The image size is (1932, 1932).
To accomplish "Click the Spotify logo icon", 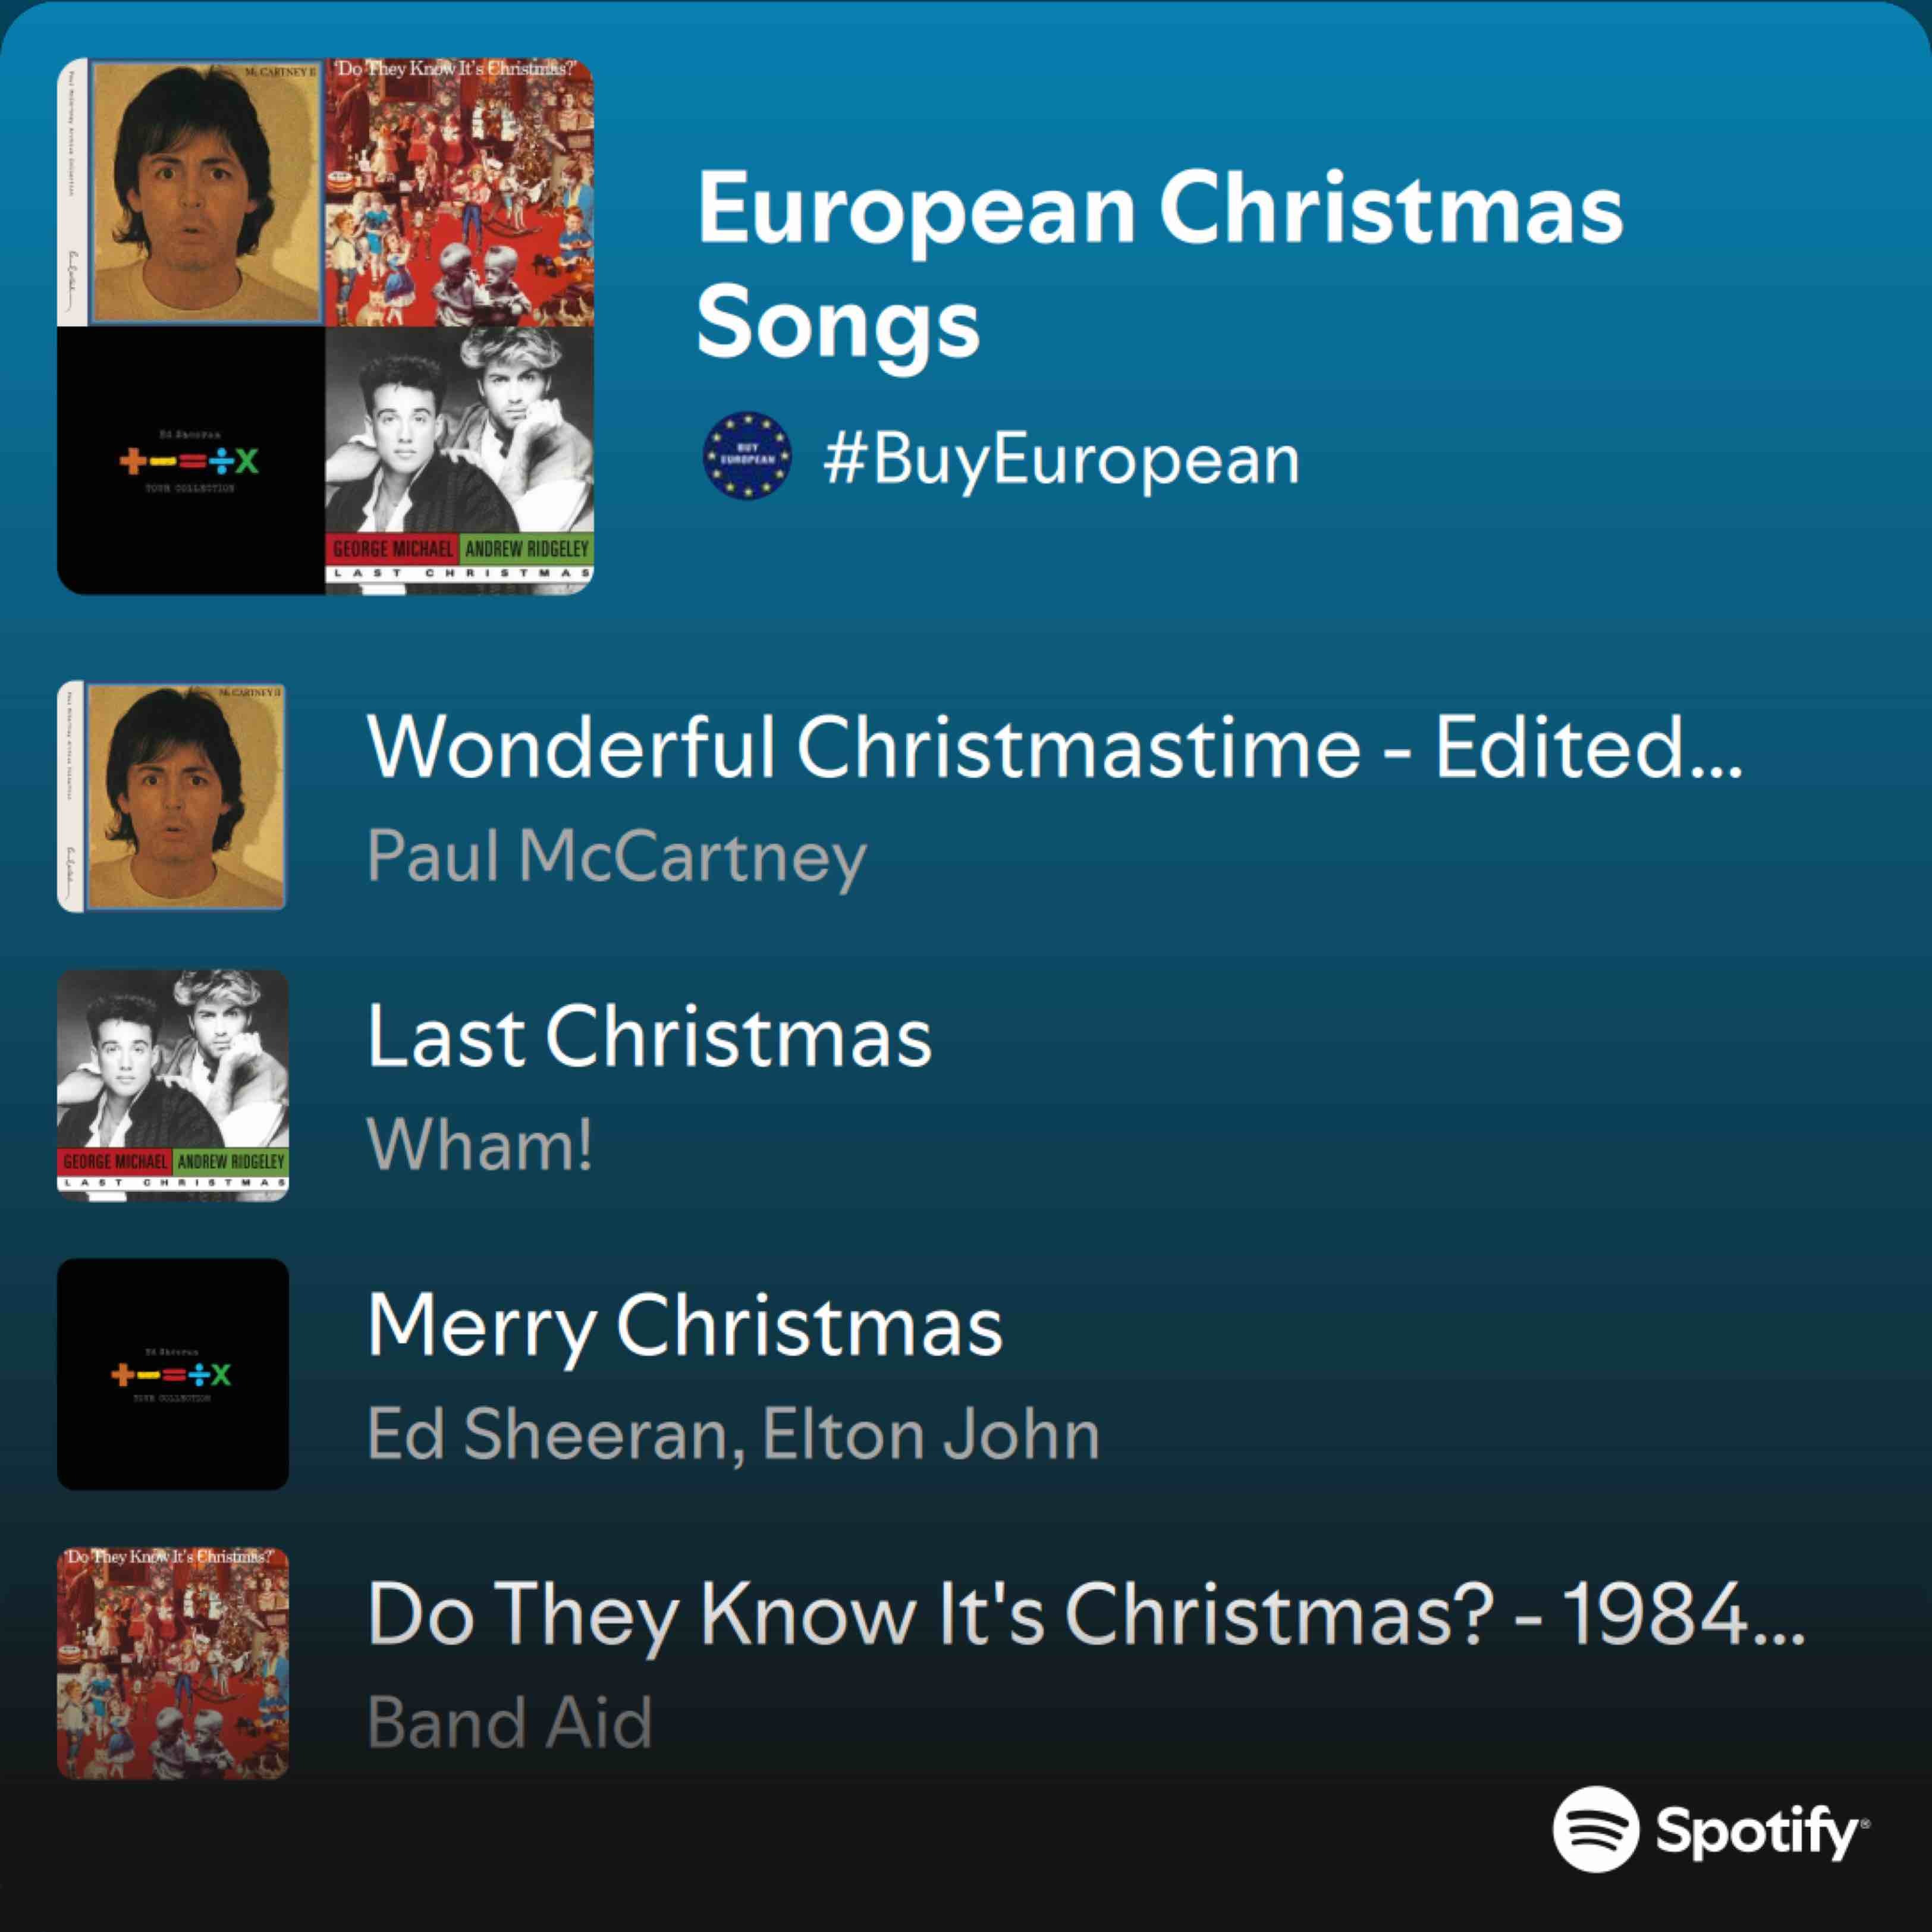I will click(1596, 1829).
